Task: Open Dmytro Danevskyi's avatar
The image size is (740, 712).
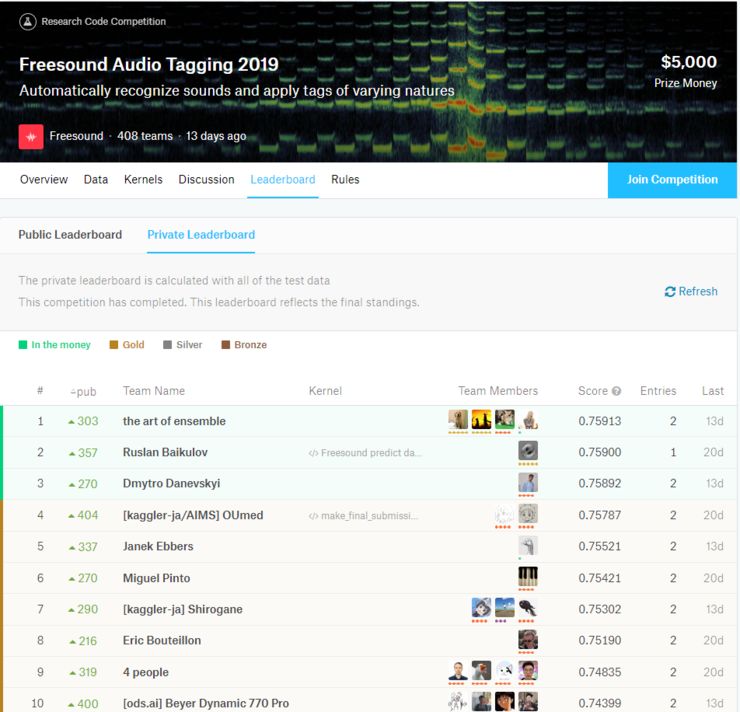Action: [528, 482]
